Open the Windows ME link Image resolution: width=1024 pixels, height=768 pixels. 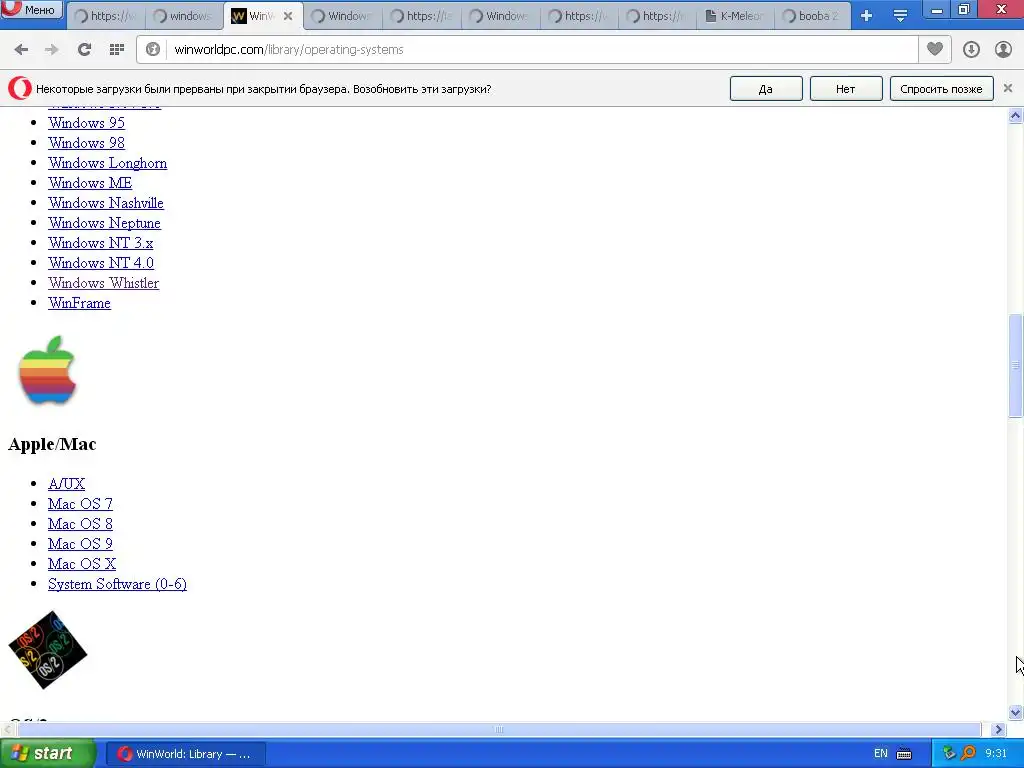pos(90,183)
